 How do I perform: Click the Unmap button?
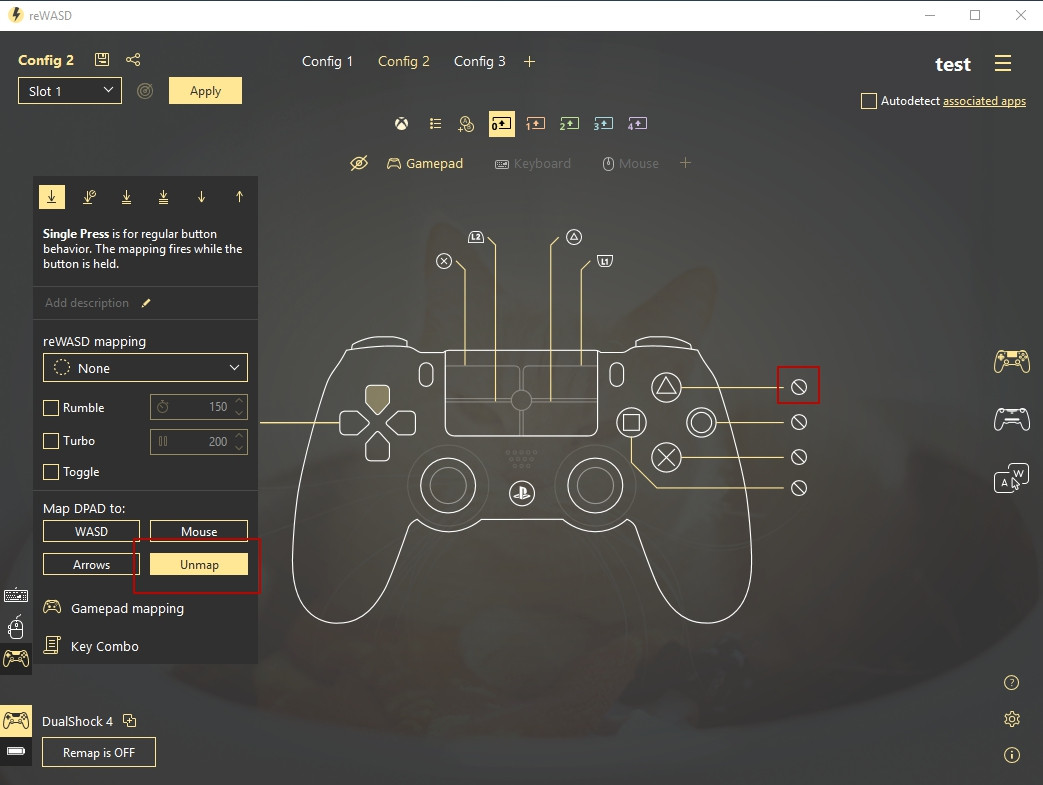click(x=199, y=565)
